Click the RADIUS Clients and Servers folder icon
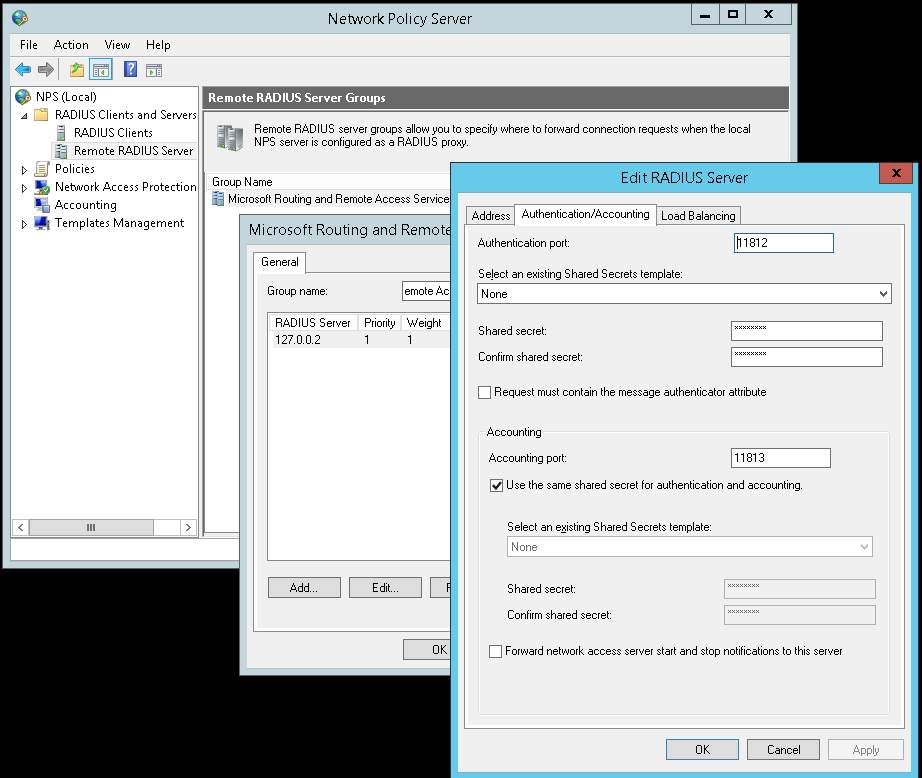Image resolution: width=922 pixels, height=778 pixels. (x=41, y=114)
